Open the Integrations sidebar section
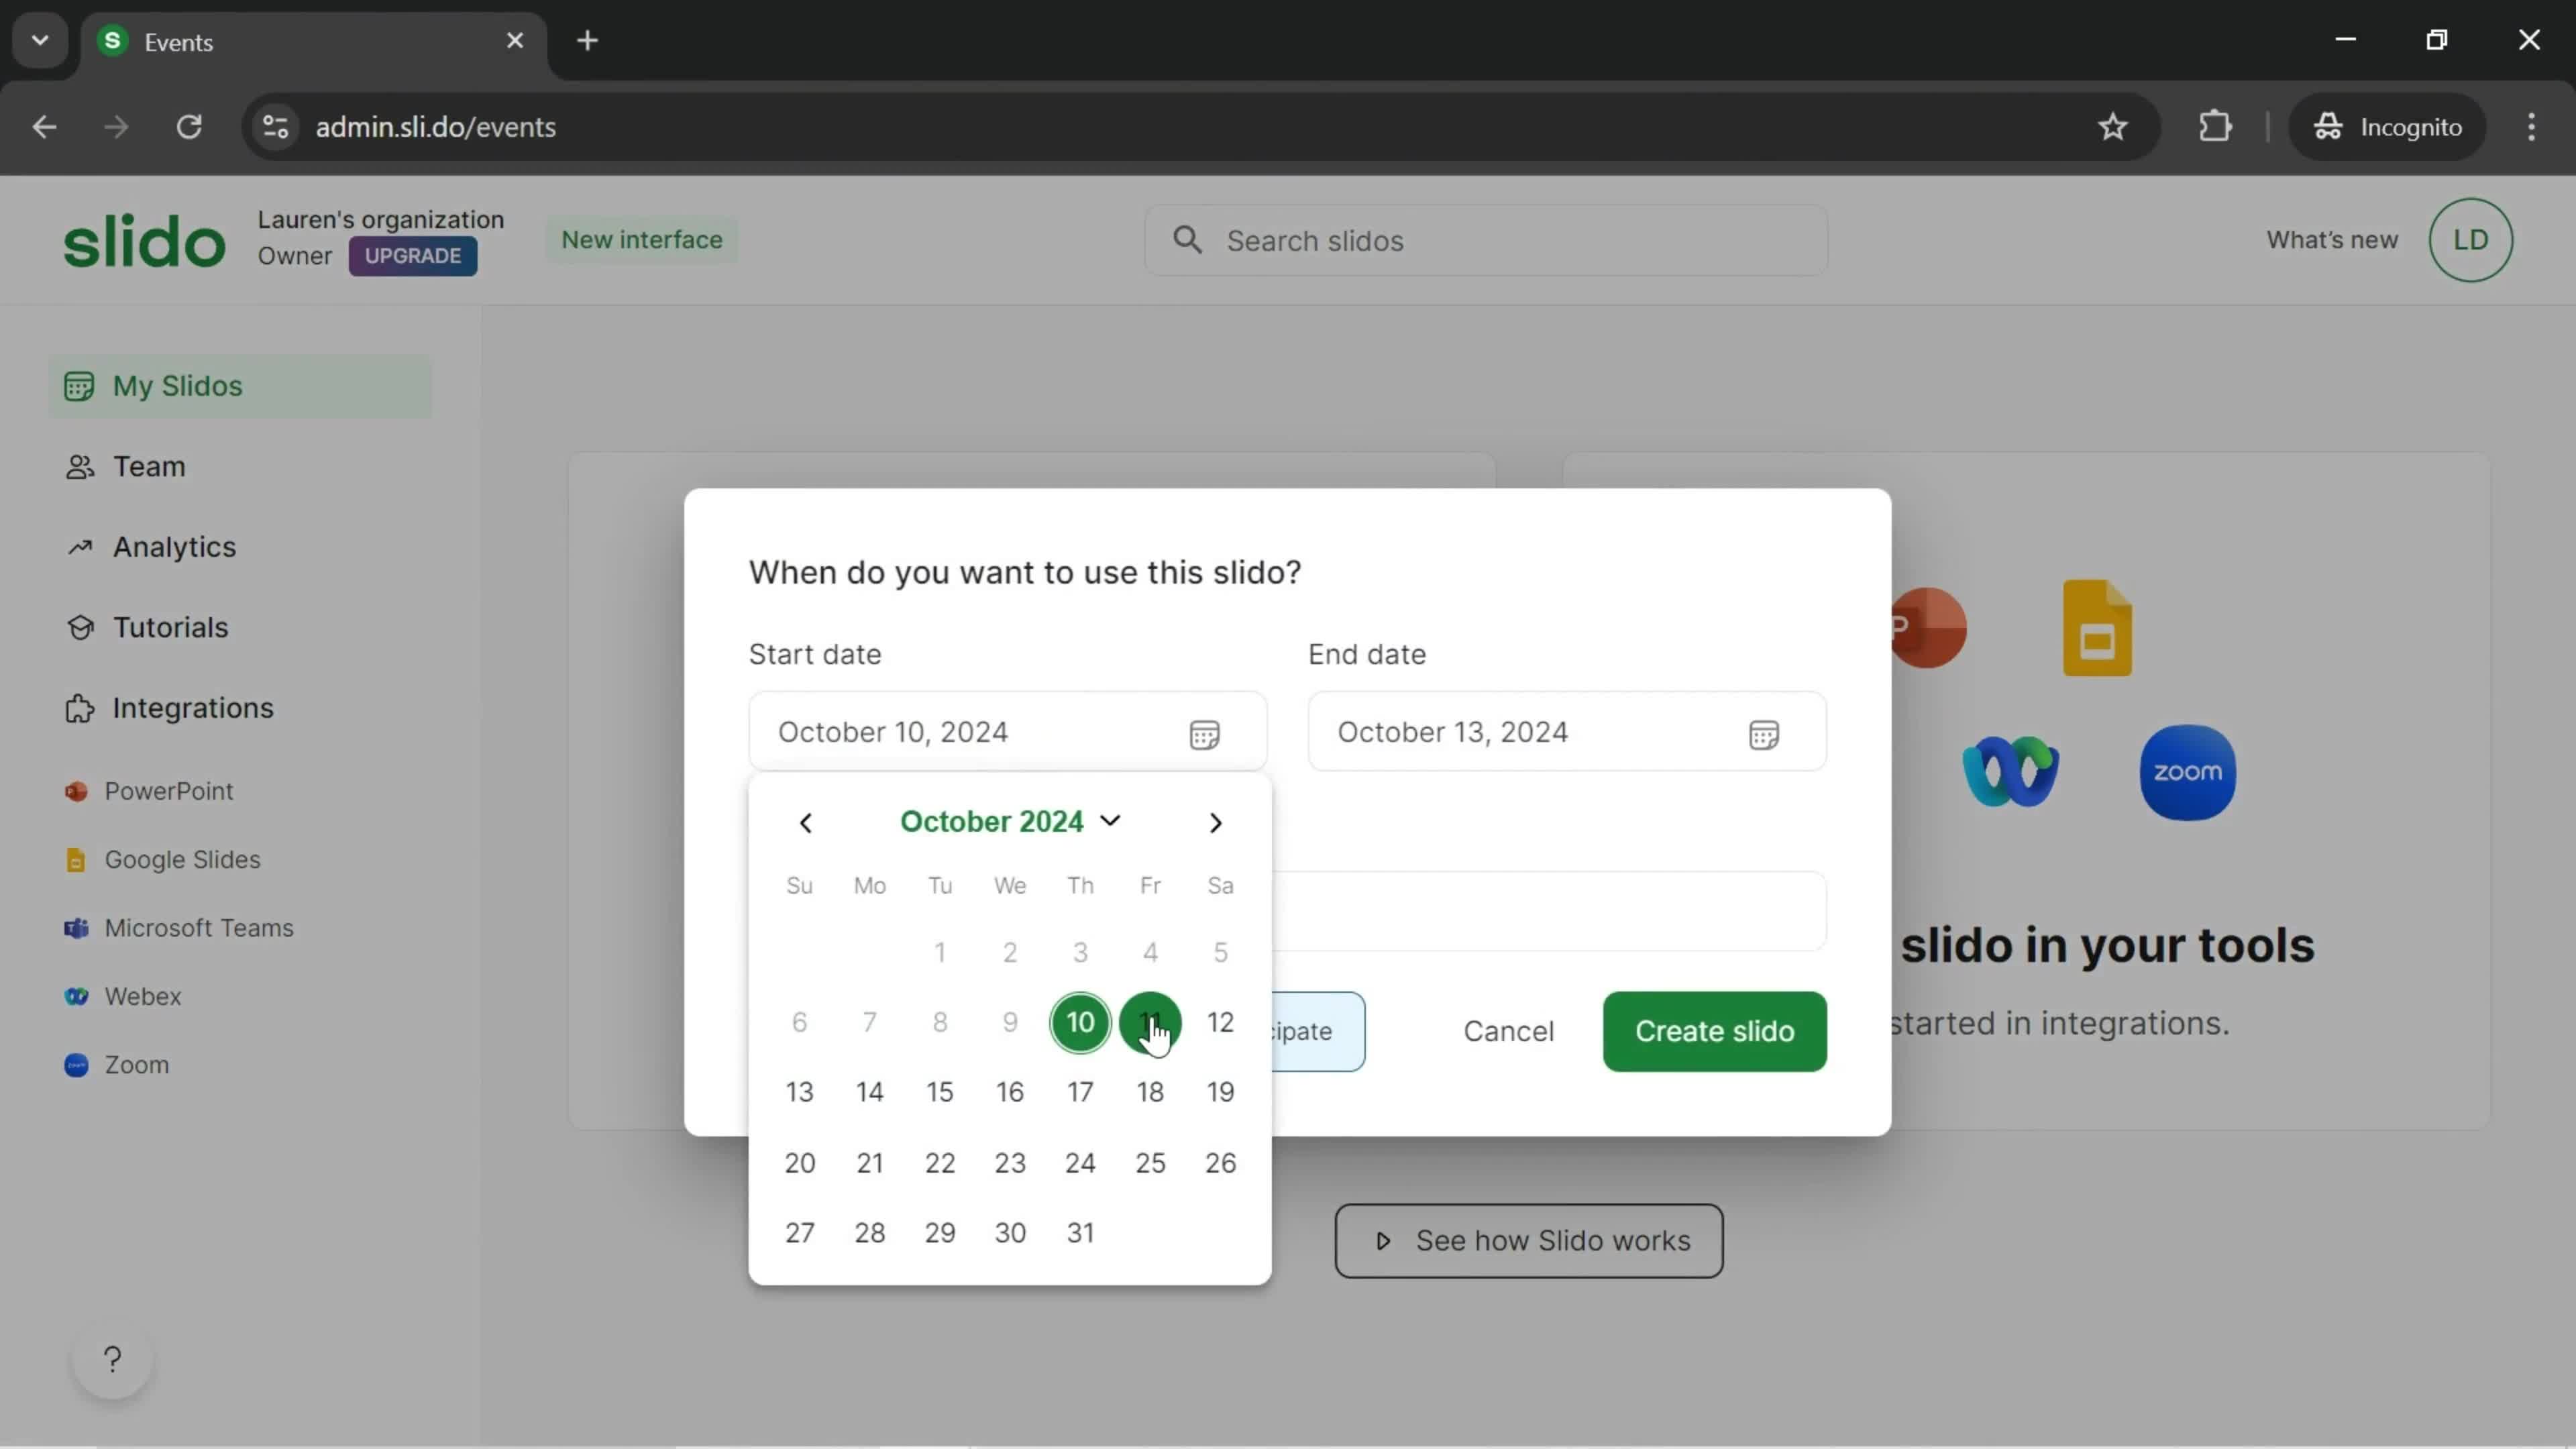The image size is (2576, 1449). point(193,706)
